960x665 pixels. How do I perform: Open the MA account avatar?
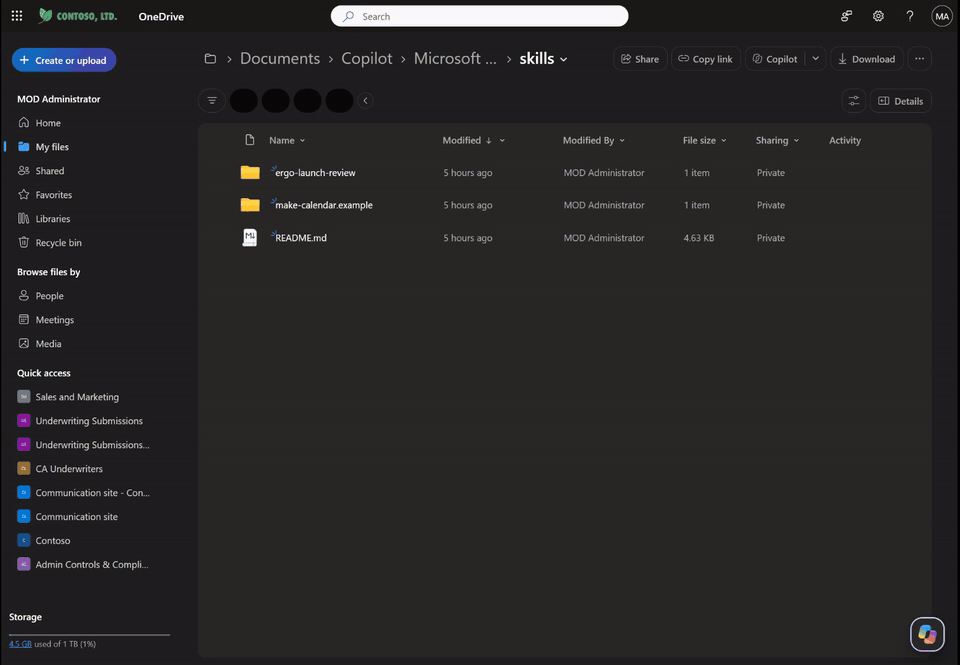(x=942, y=16)
